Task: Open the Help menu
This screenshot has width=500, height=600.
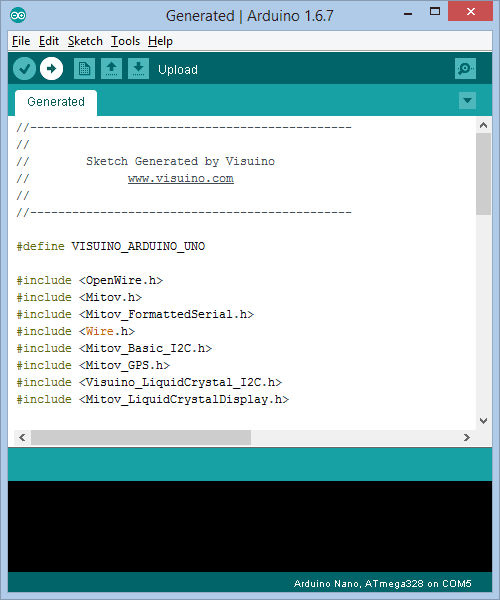Action: pyautogui.click(x=160, y=41)
